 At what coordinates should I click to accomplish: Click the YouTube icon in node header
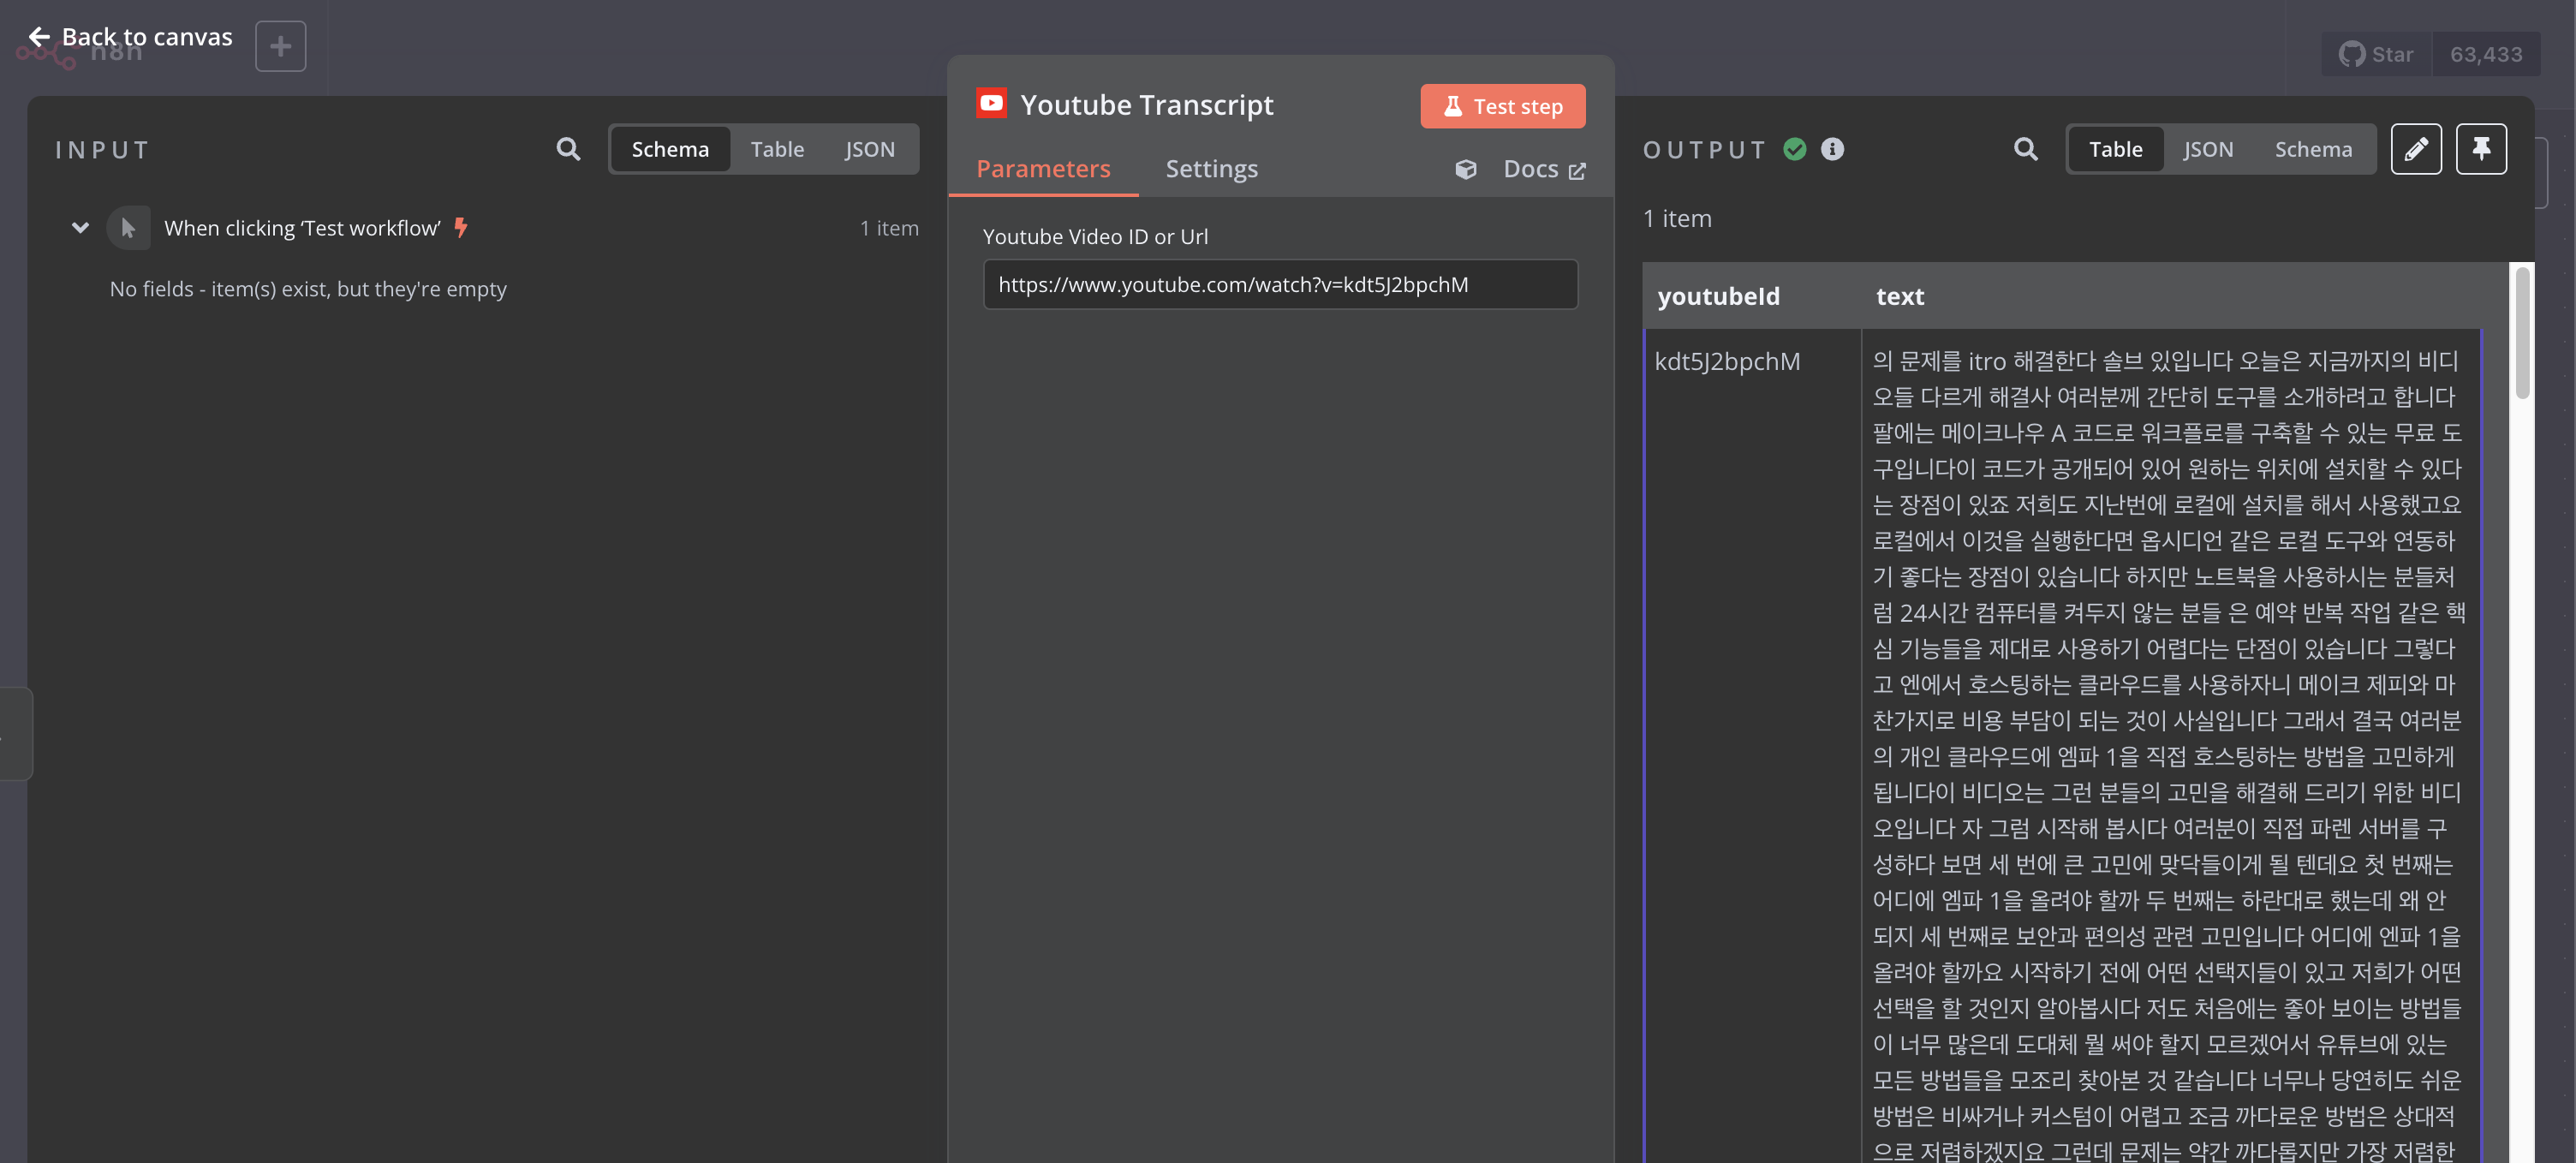(991, 103)
